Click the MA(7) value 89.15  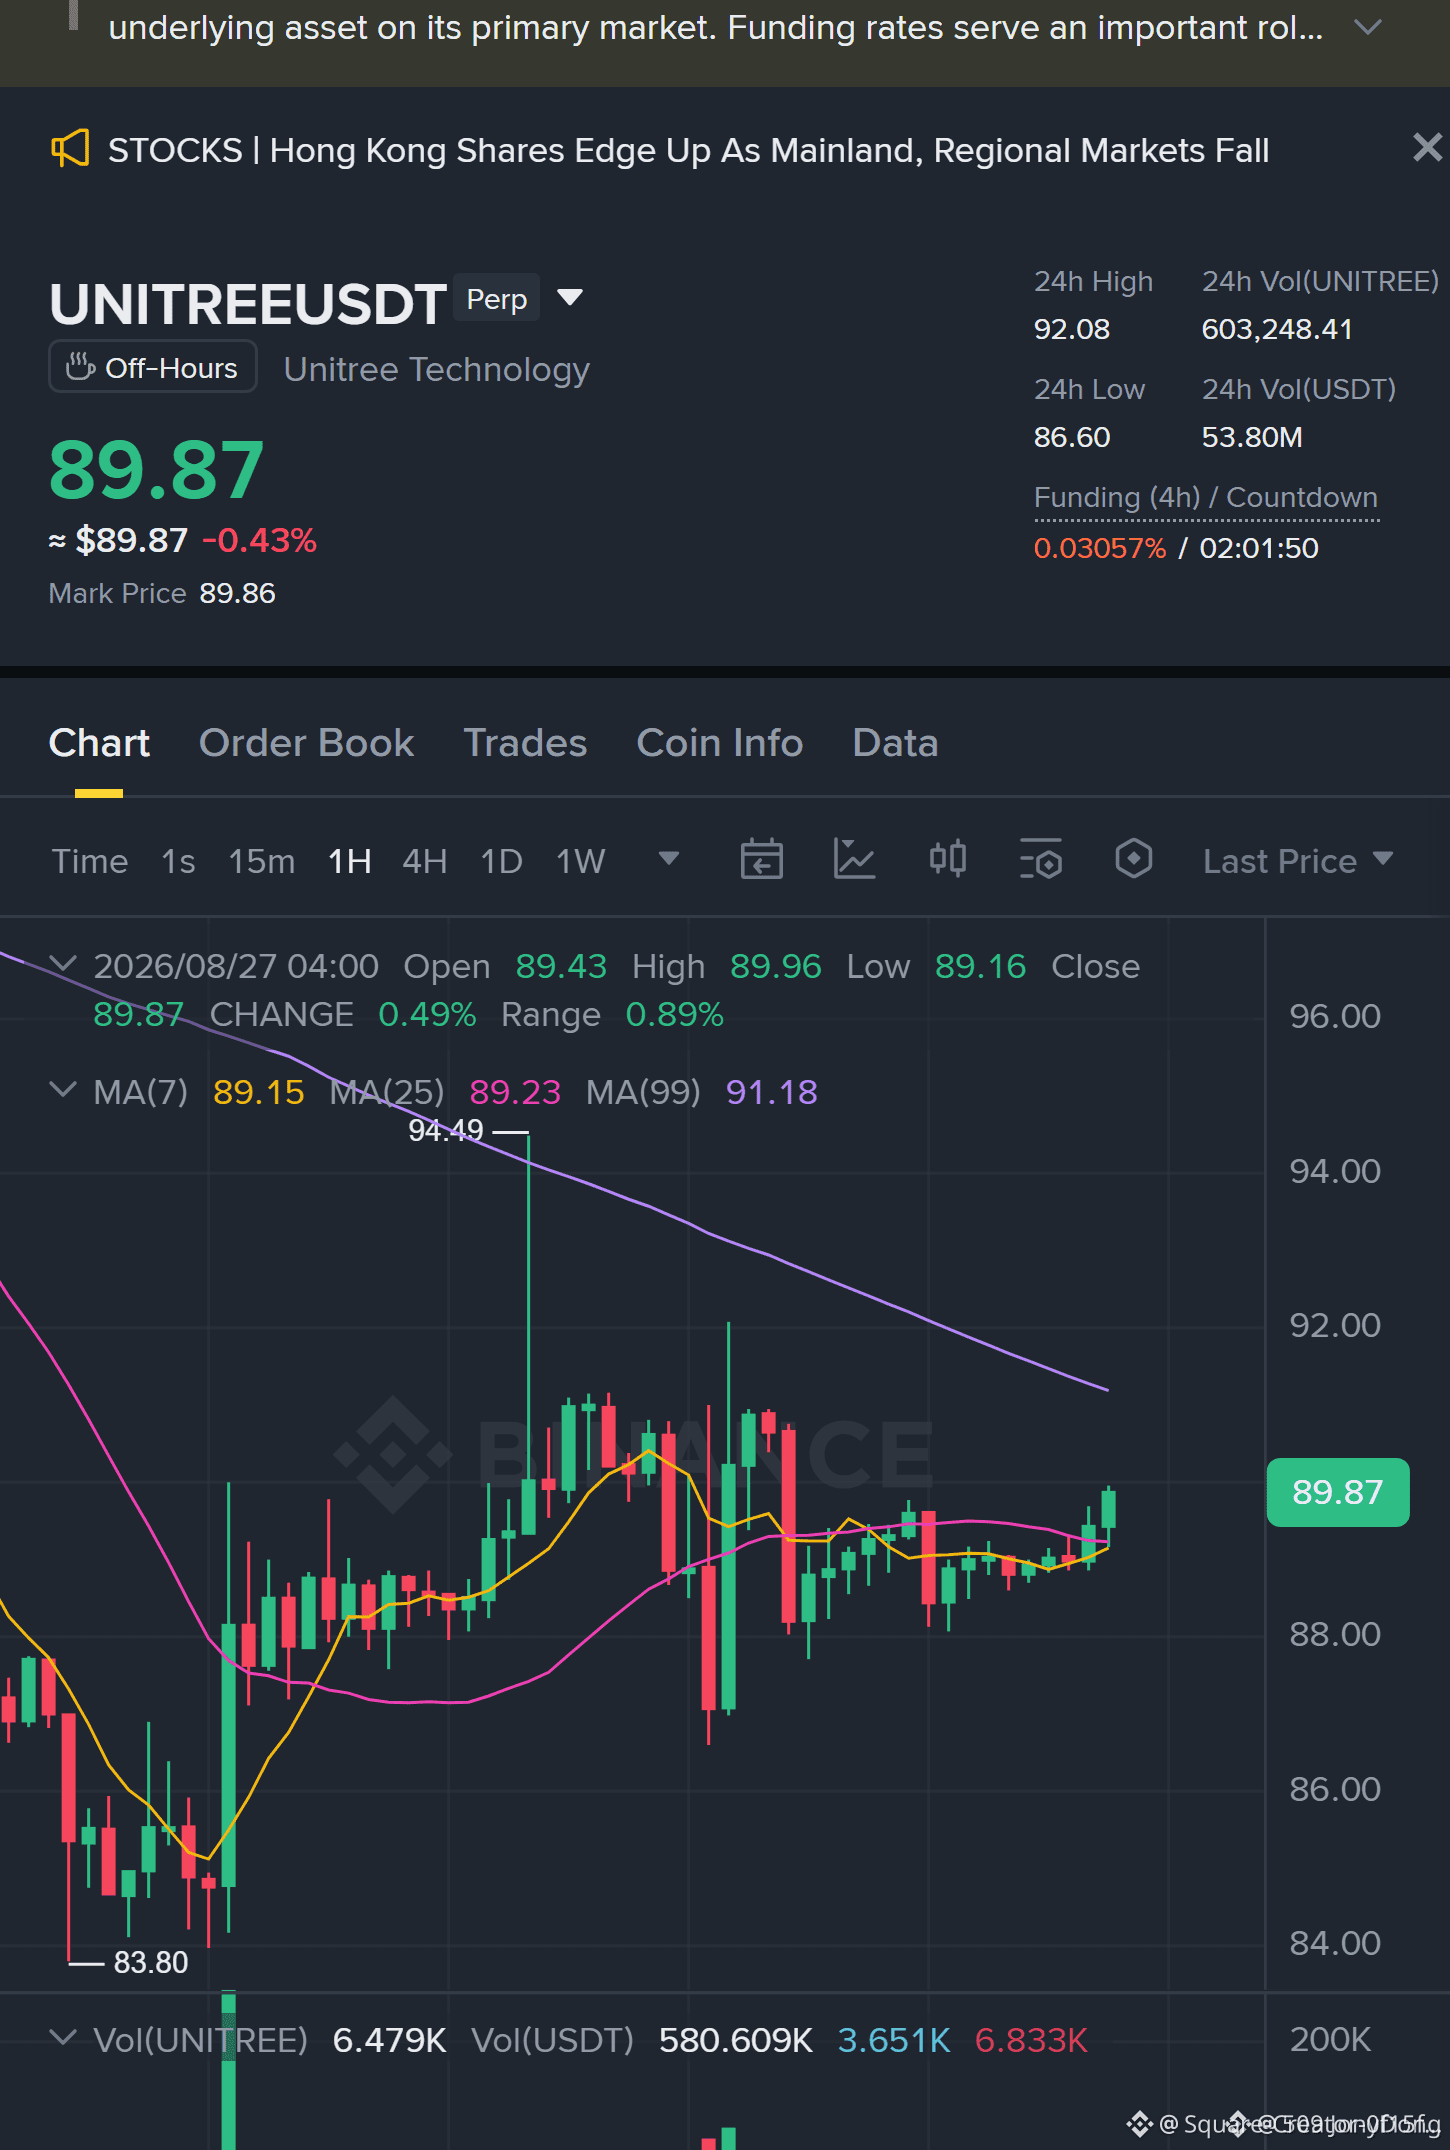259,1092
